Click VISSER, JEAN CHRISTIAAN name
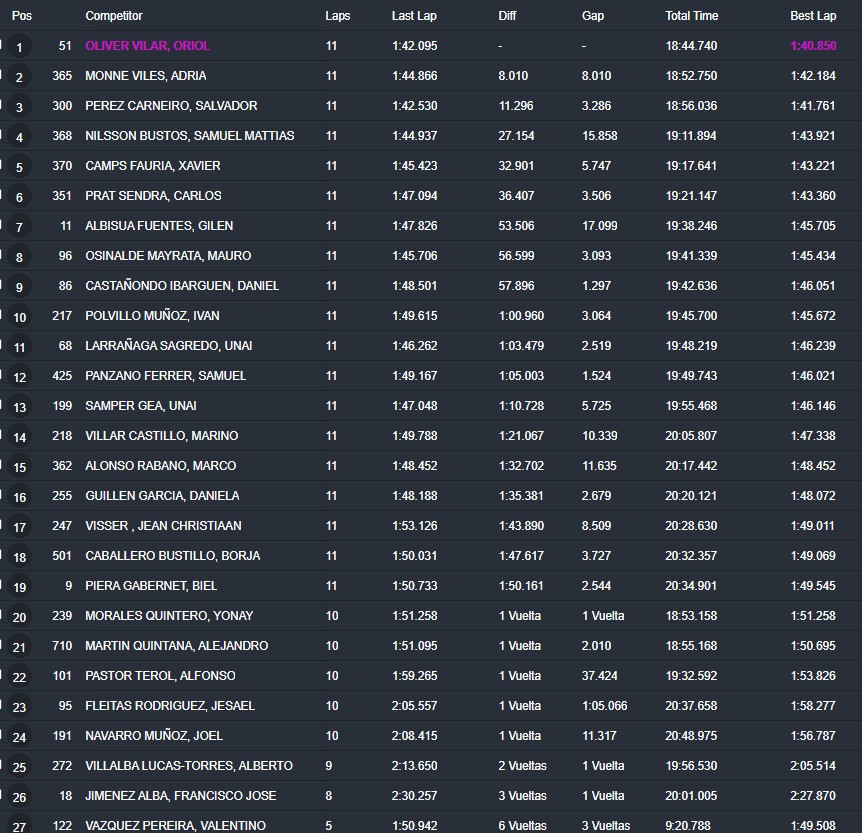 pos(163,526)
